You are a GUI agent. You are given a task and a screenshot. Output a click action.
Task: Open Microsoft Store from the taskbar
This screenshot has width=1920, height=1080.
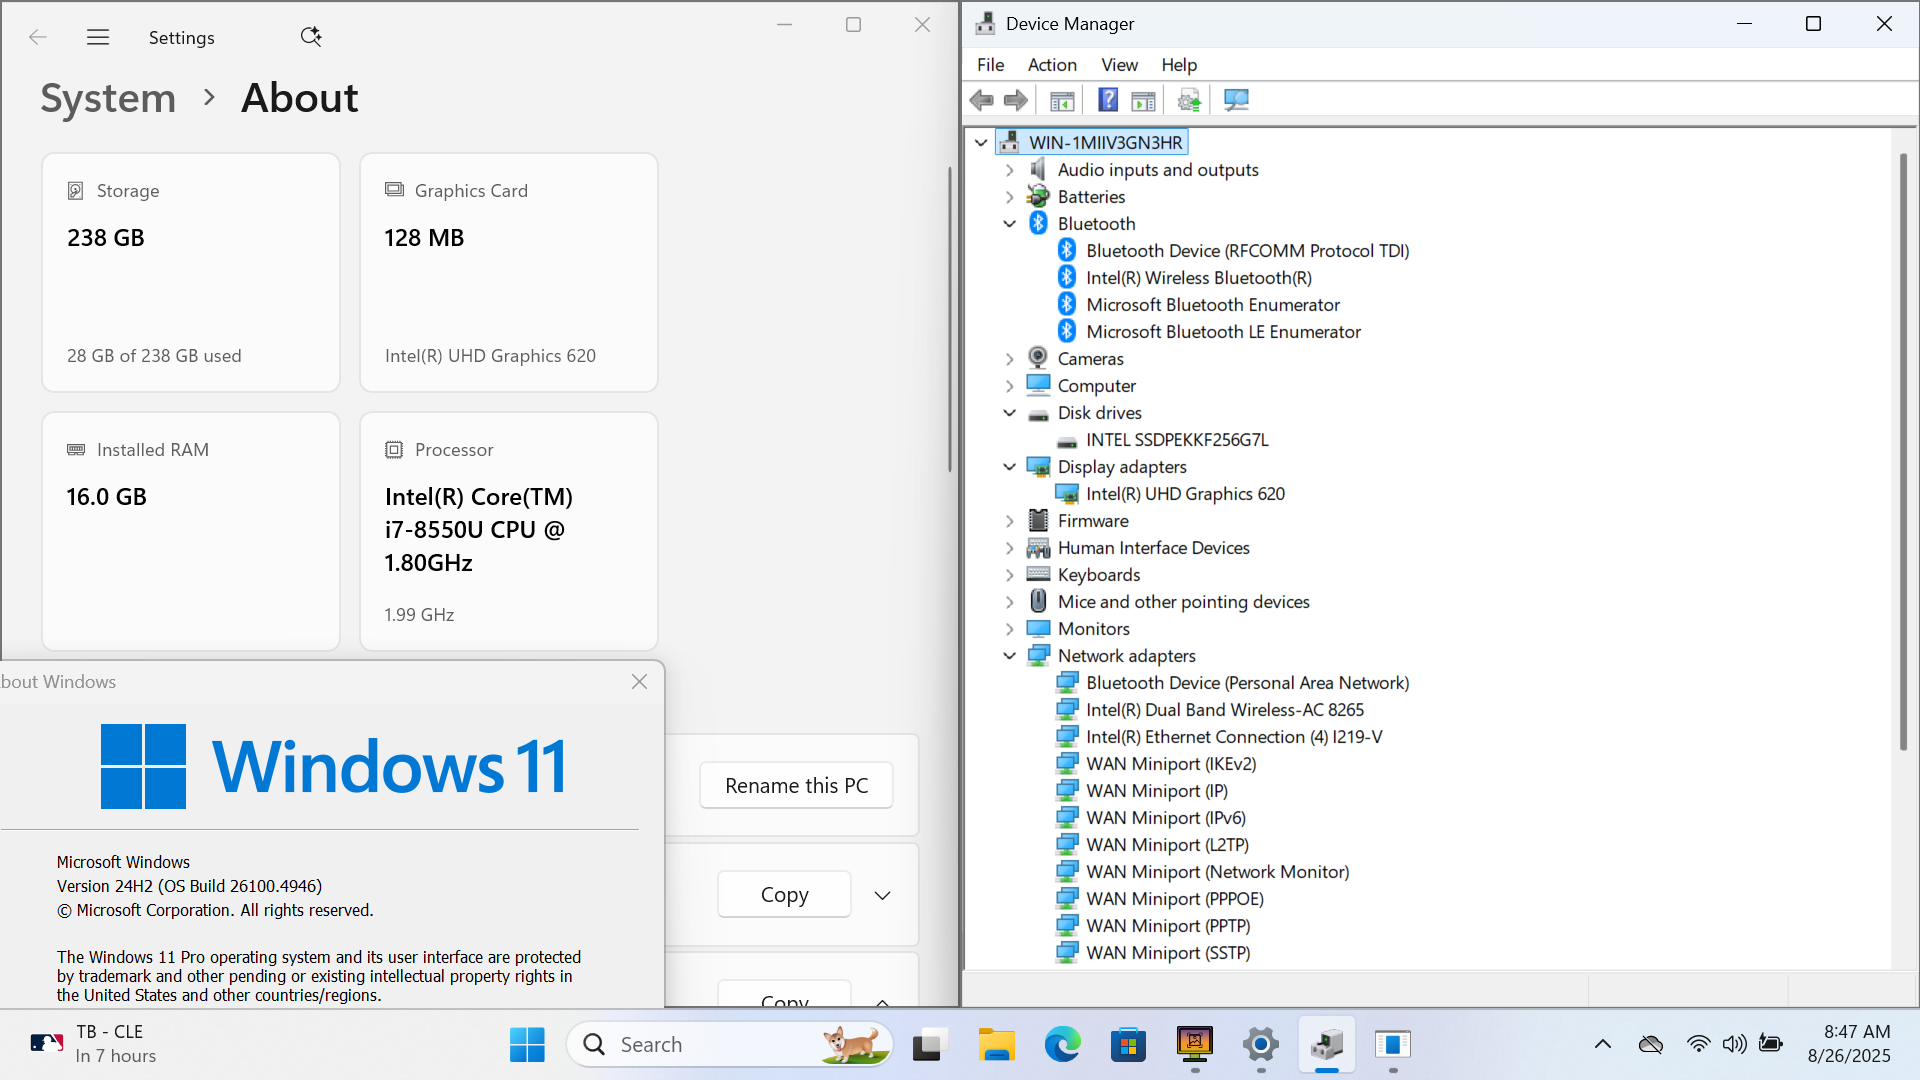click(x=1128, y=1044)
